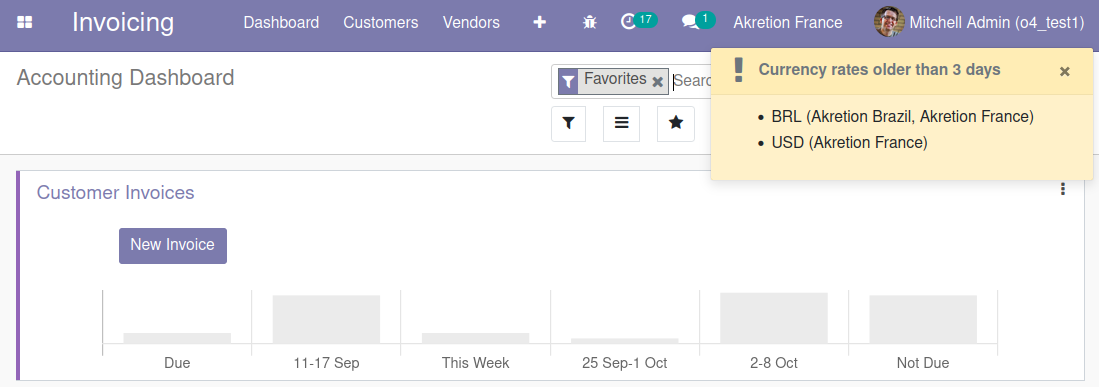Open the Filters funnel dropdown
The height and width of the screenshot is (387, 1099).
pyautogui.click(x=568, y=123)
